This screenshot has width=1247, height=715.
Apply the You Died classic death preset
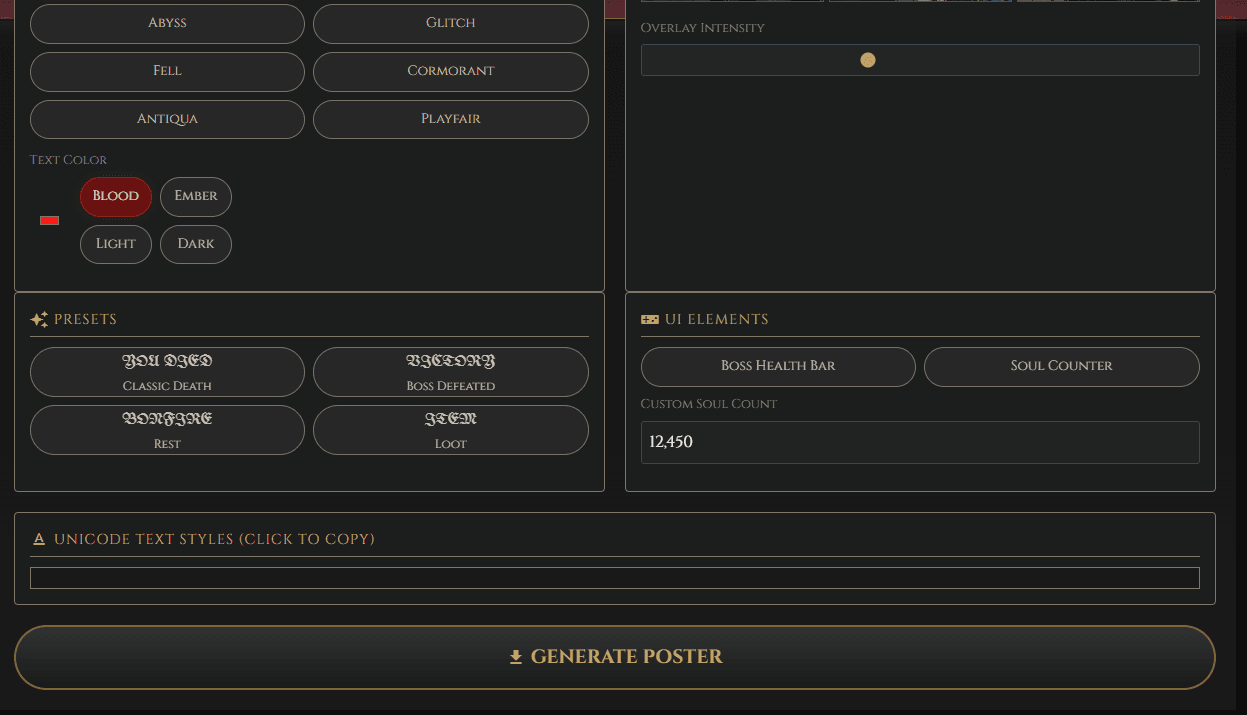pos(166,372)
